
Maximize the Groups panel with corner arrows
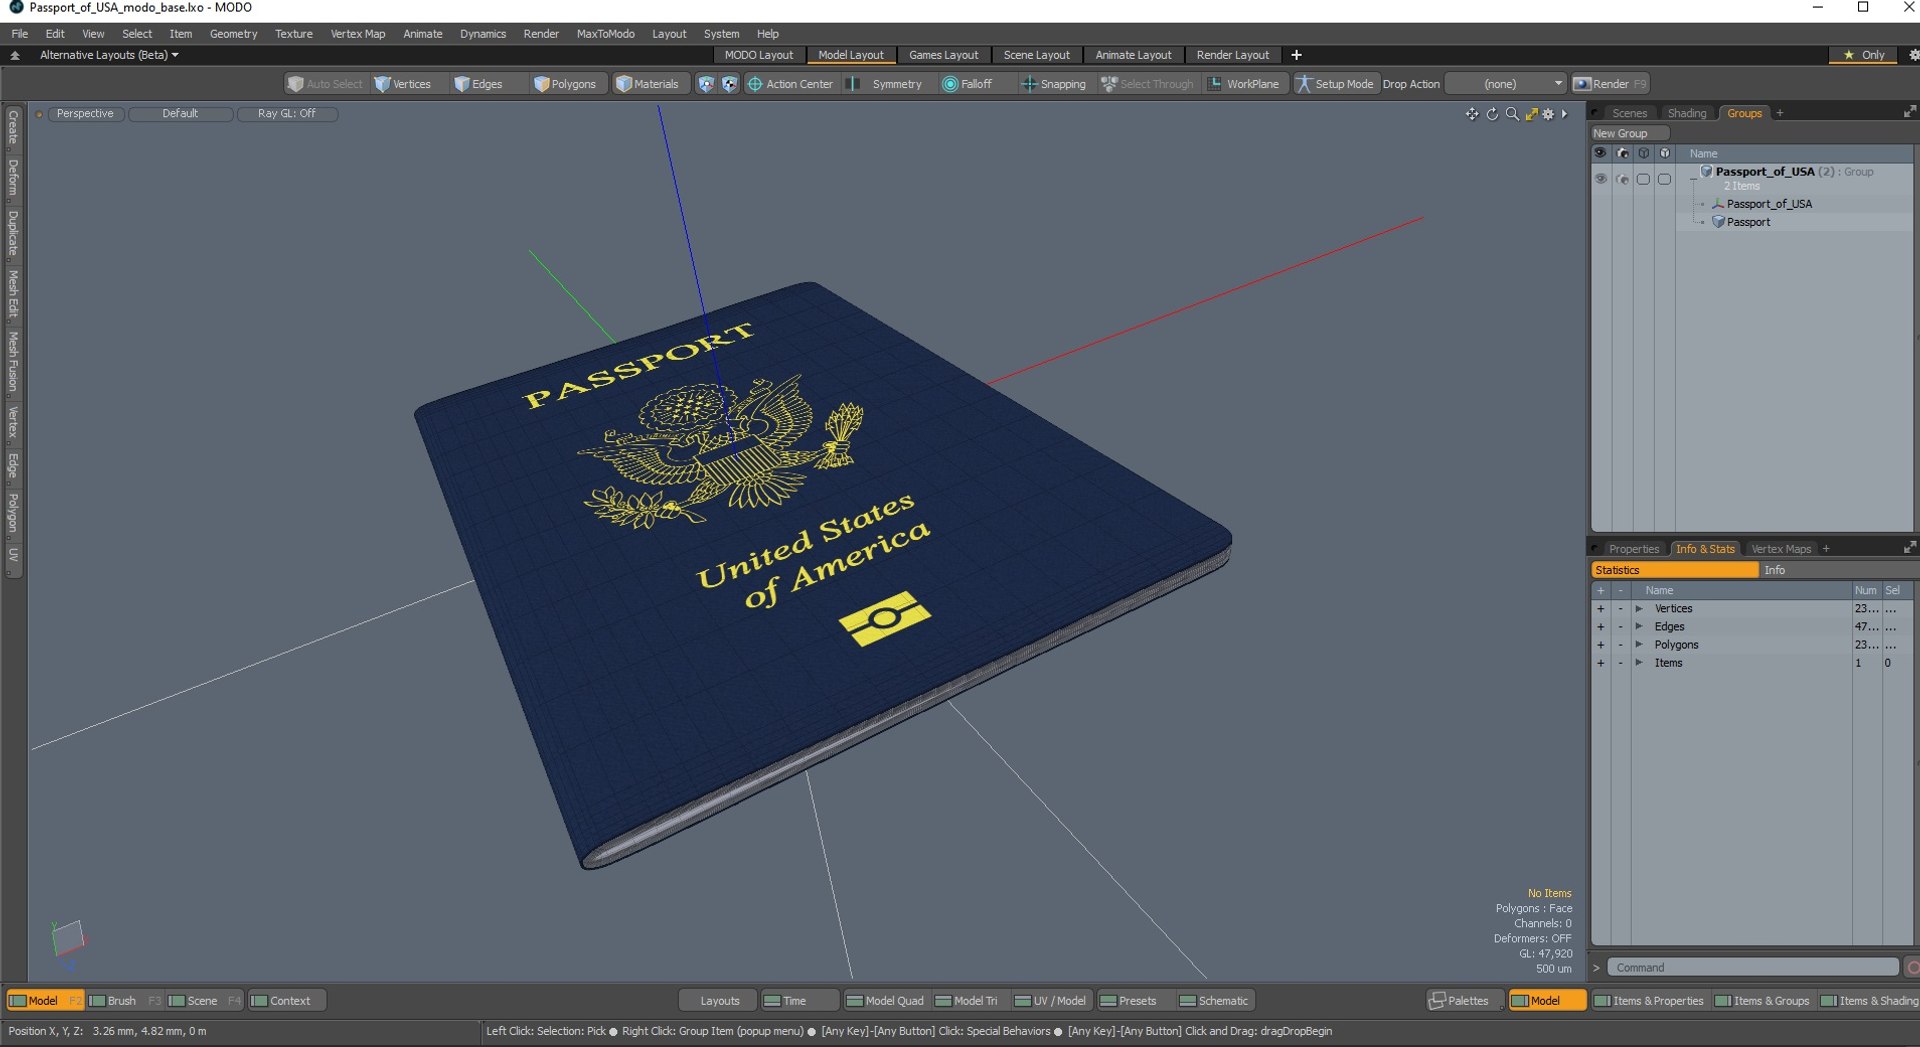click(1909, 112)
